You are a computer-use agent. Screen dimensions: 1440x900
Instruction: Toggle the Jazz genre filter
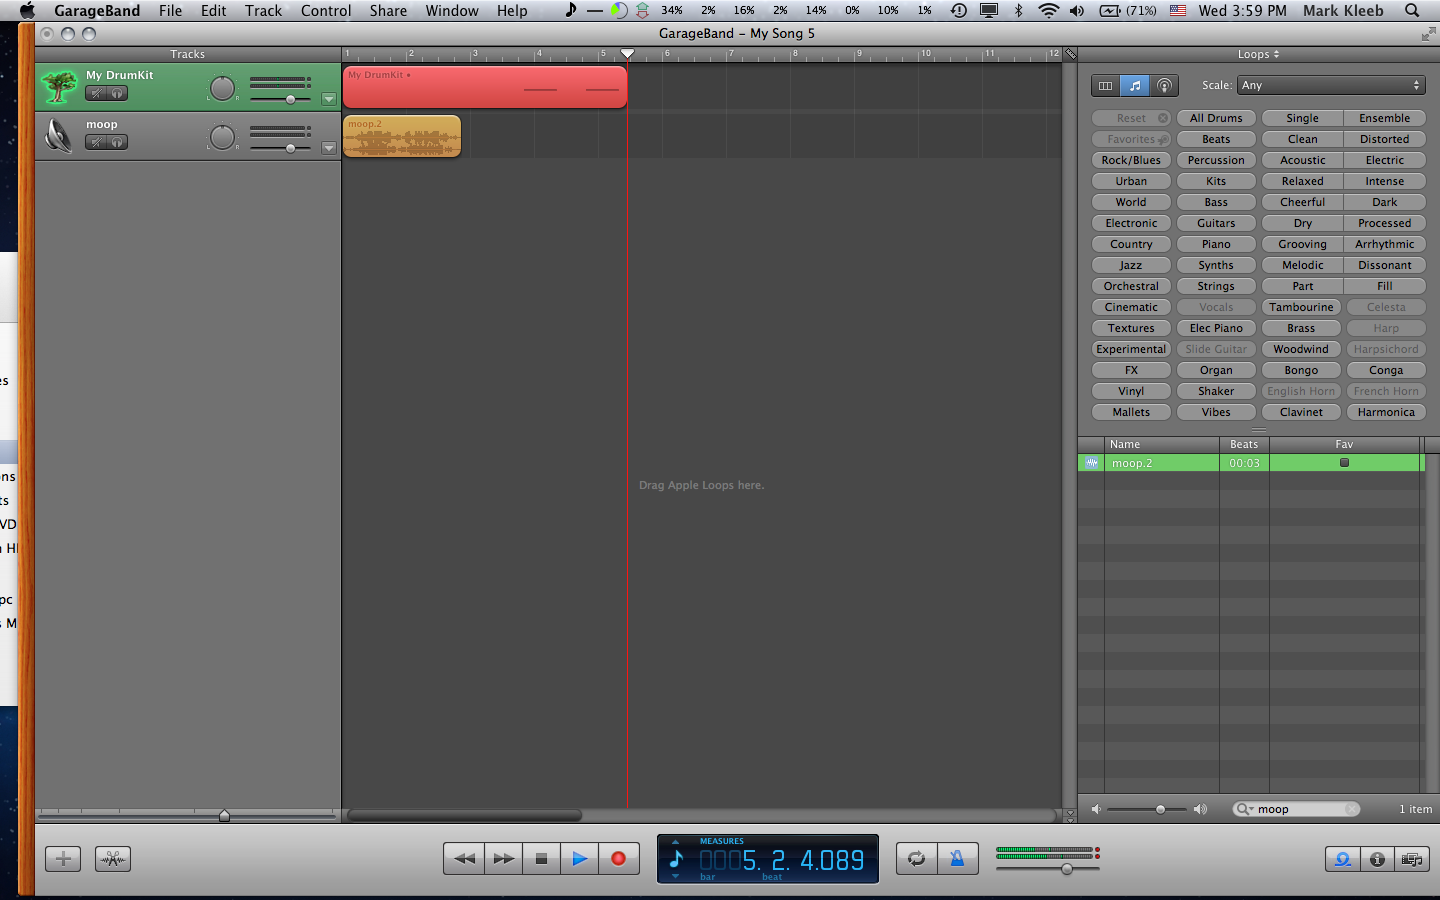click(x=1131, y=265)
